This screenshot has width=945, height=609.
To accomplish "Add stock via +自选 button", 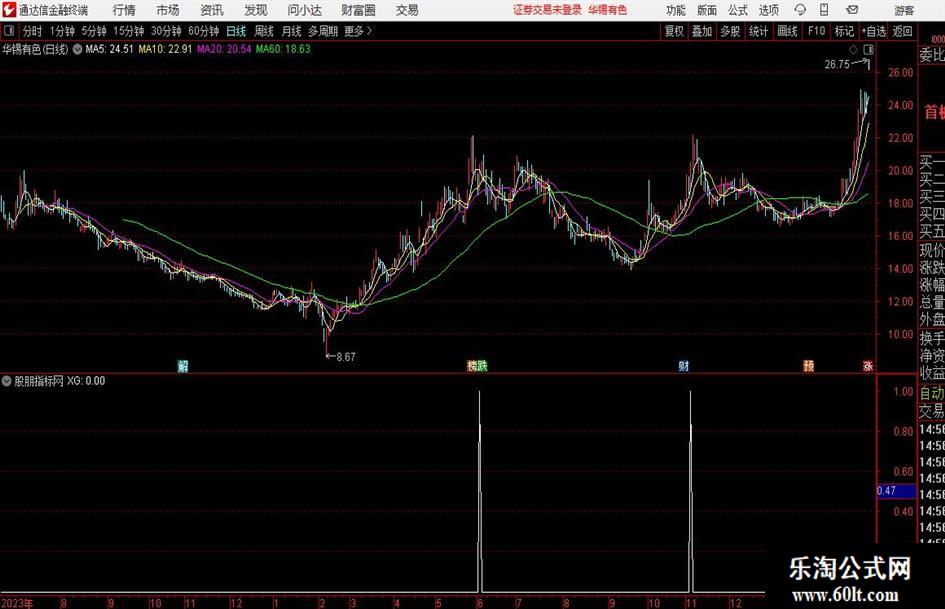I will (874, 31).
